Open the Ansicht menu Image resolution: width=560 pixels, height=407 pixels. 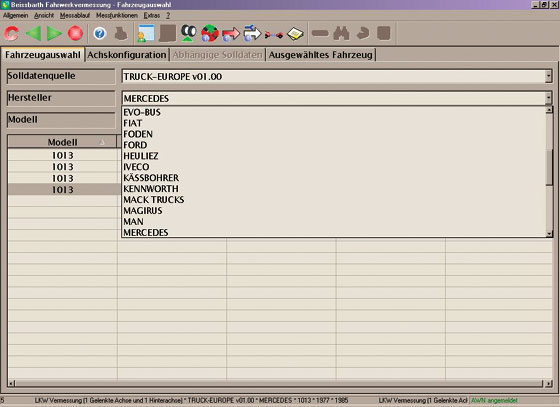pyautogui.click(x=44, y=15)
